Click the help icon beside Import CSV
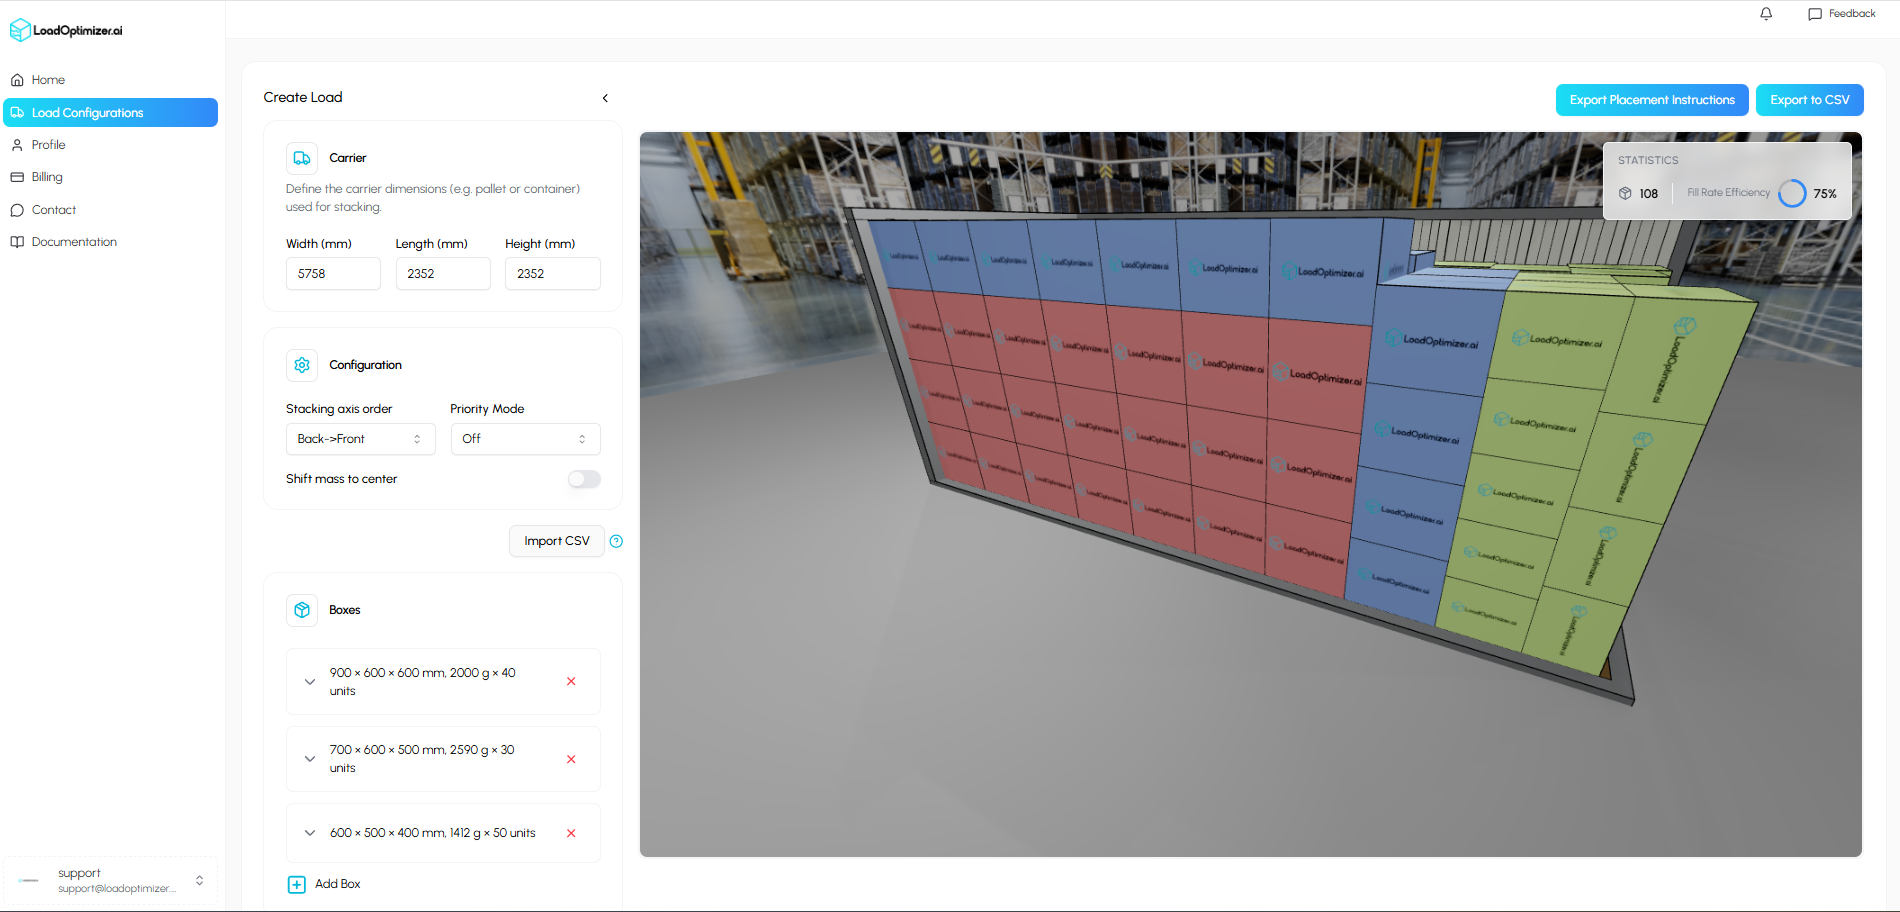 617,541
